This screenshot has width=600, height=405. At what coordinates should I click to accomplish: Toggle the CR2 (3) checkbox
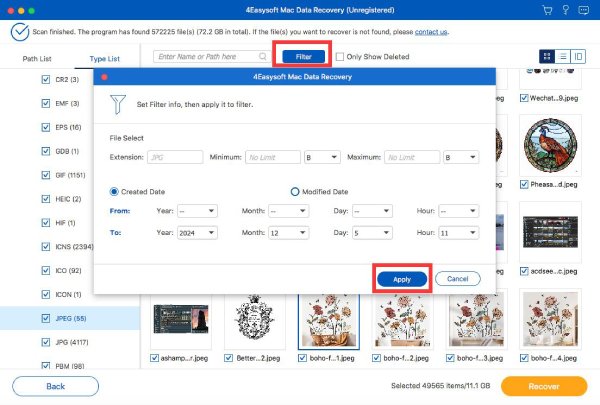pos(46,80)
